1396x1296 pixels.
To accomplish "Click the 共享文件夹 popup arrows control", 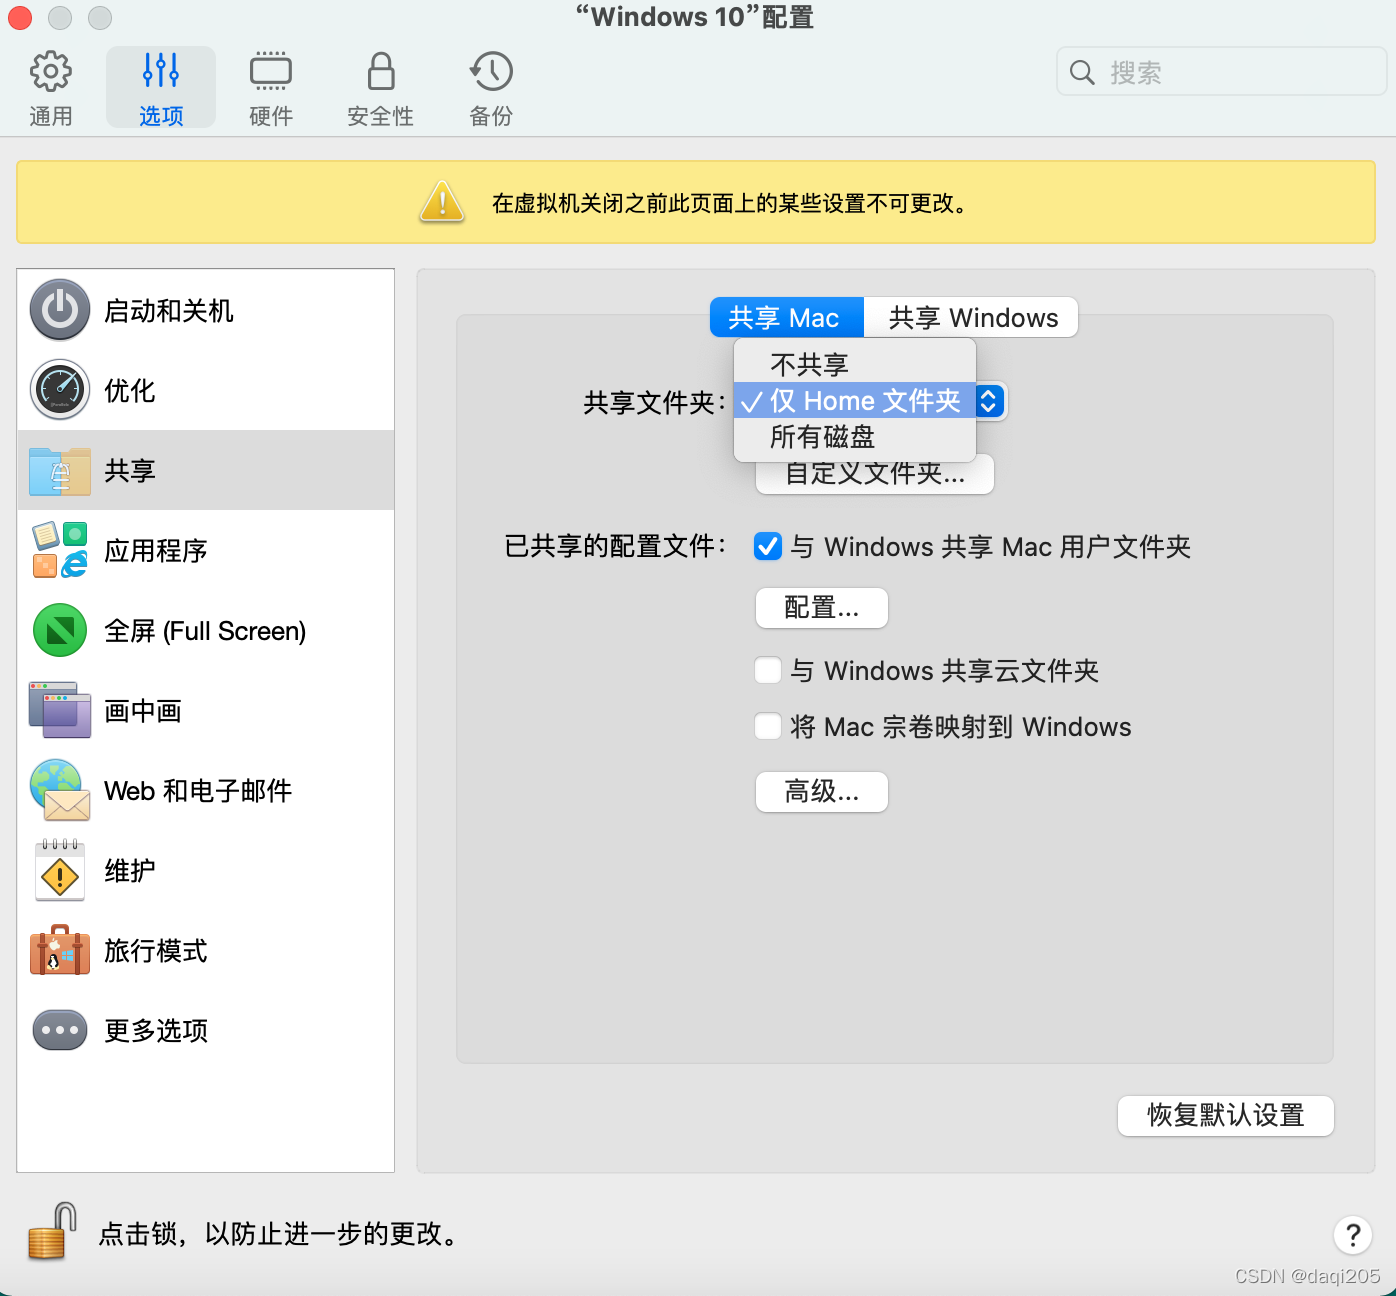I will click(988, 401).
